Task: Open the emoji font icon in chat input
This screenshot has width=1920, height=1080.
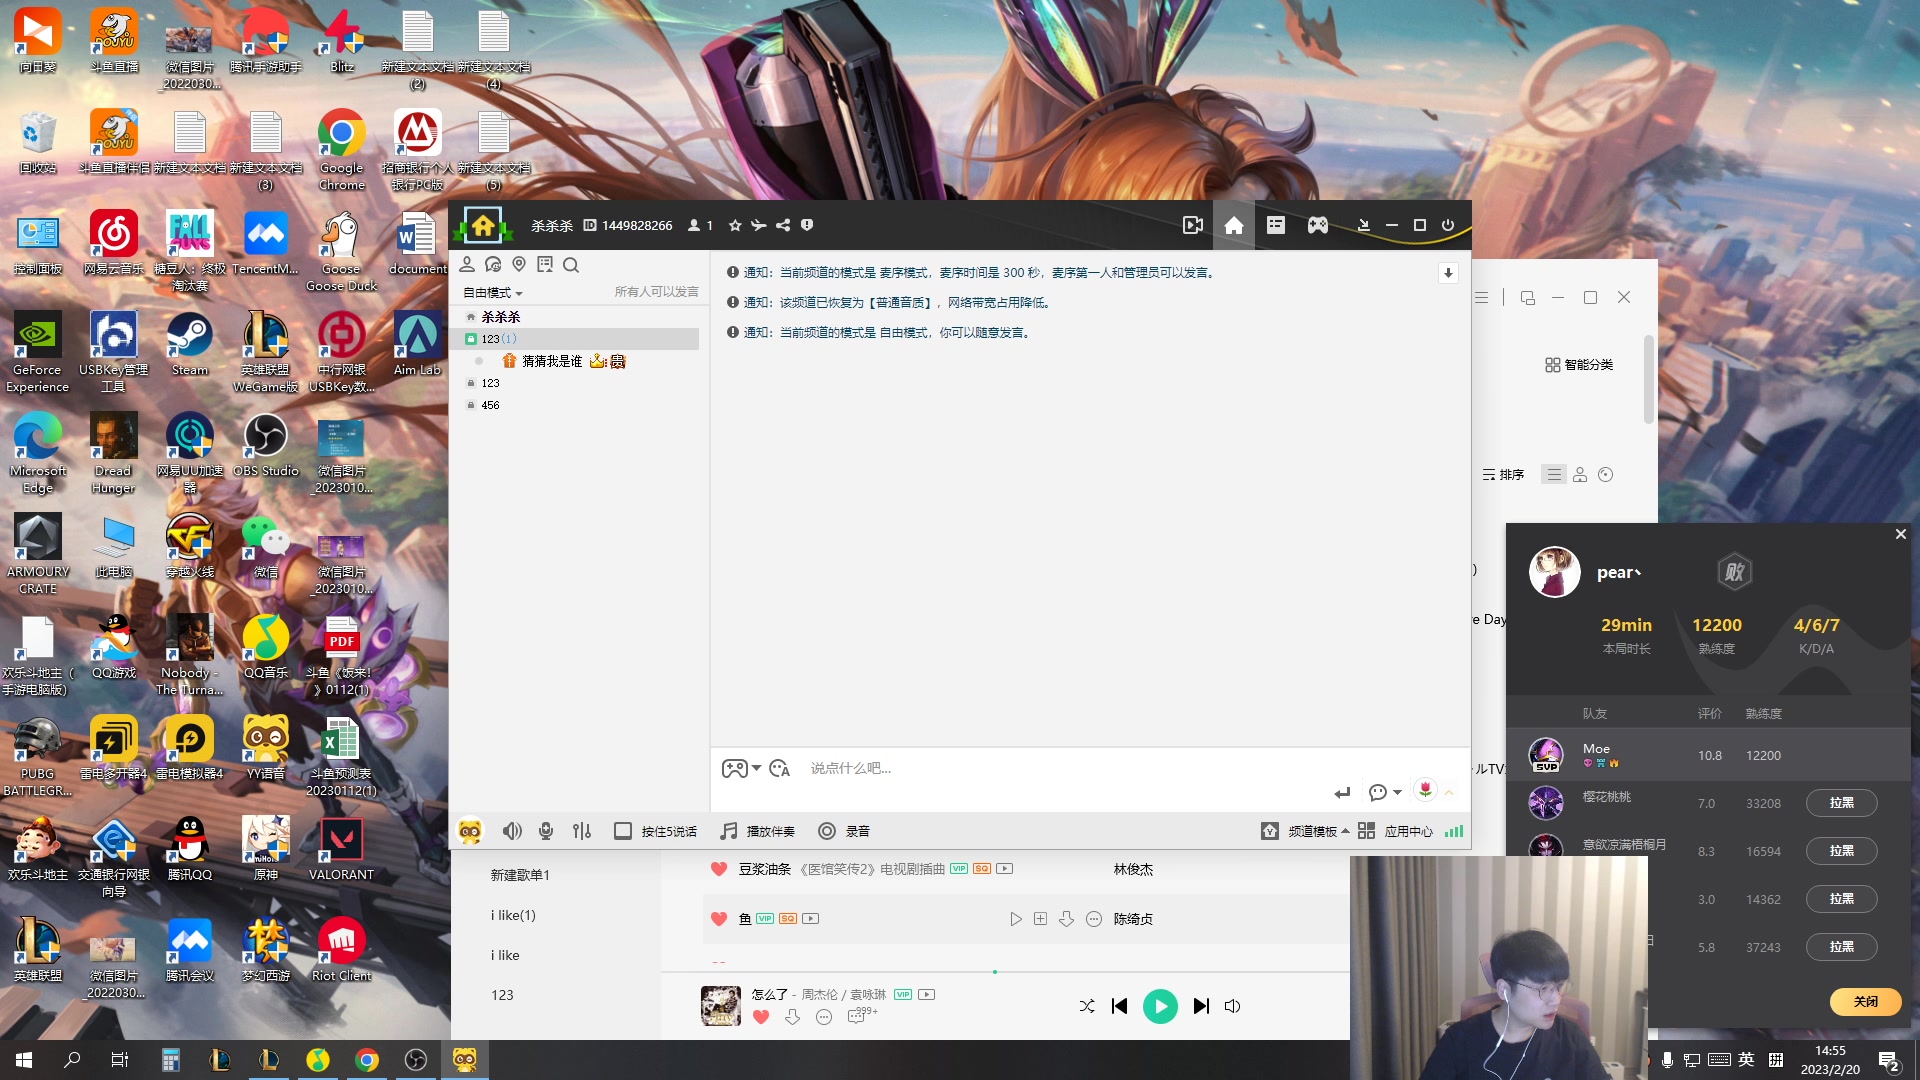Action: (780, 768)
